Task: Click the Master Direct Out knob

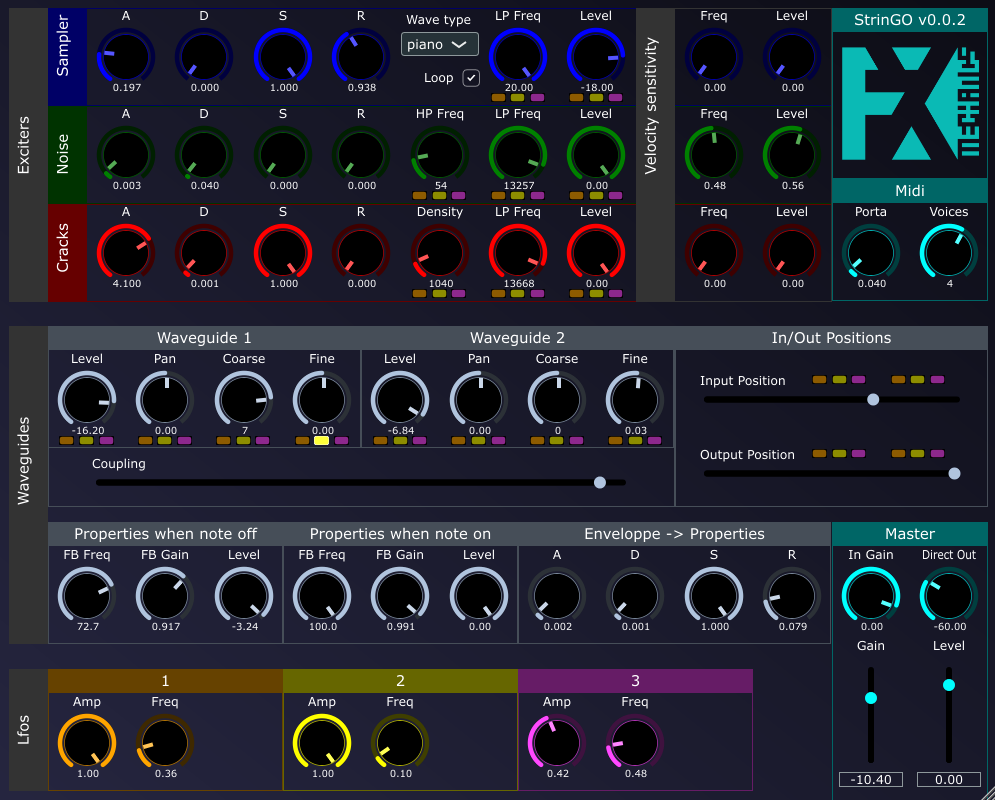Action: tap(948, 595)
